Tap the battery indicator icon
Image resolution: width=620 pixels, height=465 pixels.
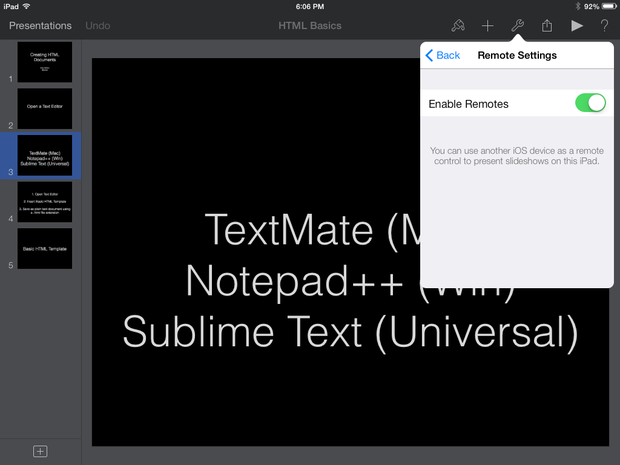(609, 6)
